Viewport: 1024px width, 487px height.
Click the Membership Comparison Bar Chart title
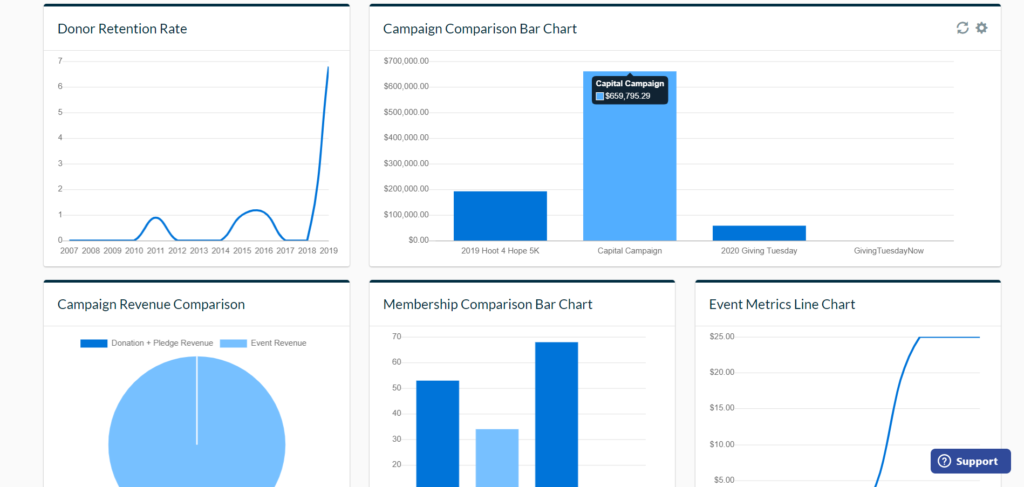click(x=488, y=304)
